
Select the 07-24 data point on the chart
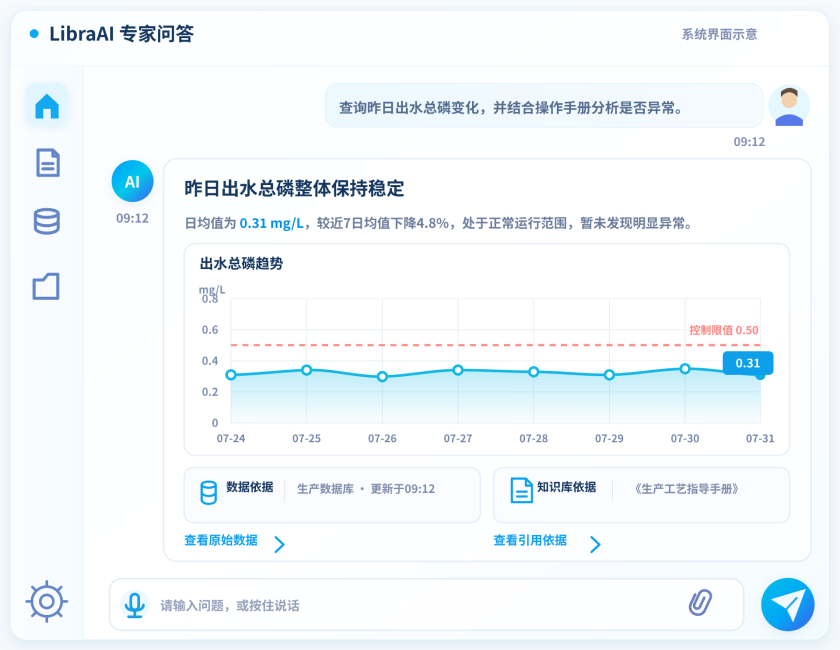point(231,375)
